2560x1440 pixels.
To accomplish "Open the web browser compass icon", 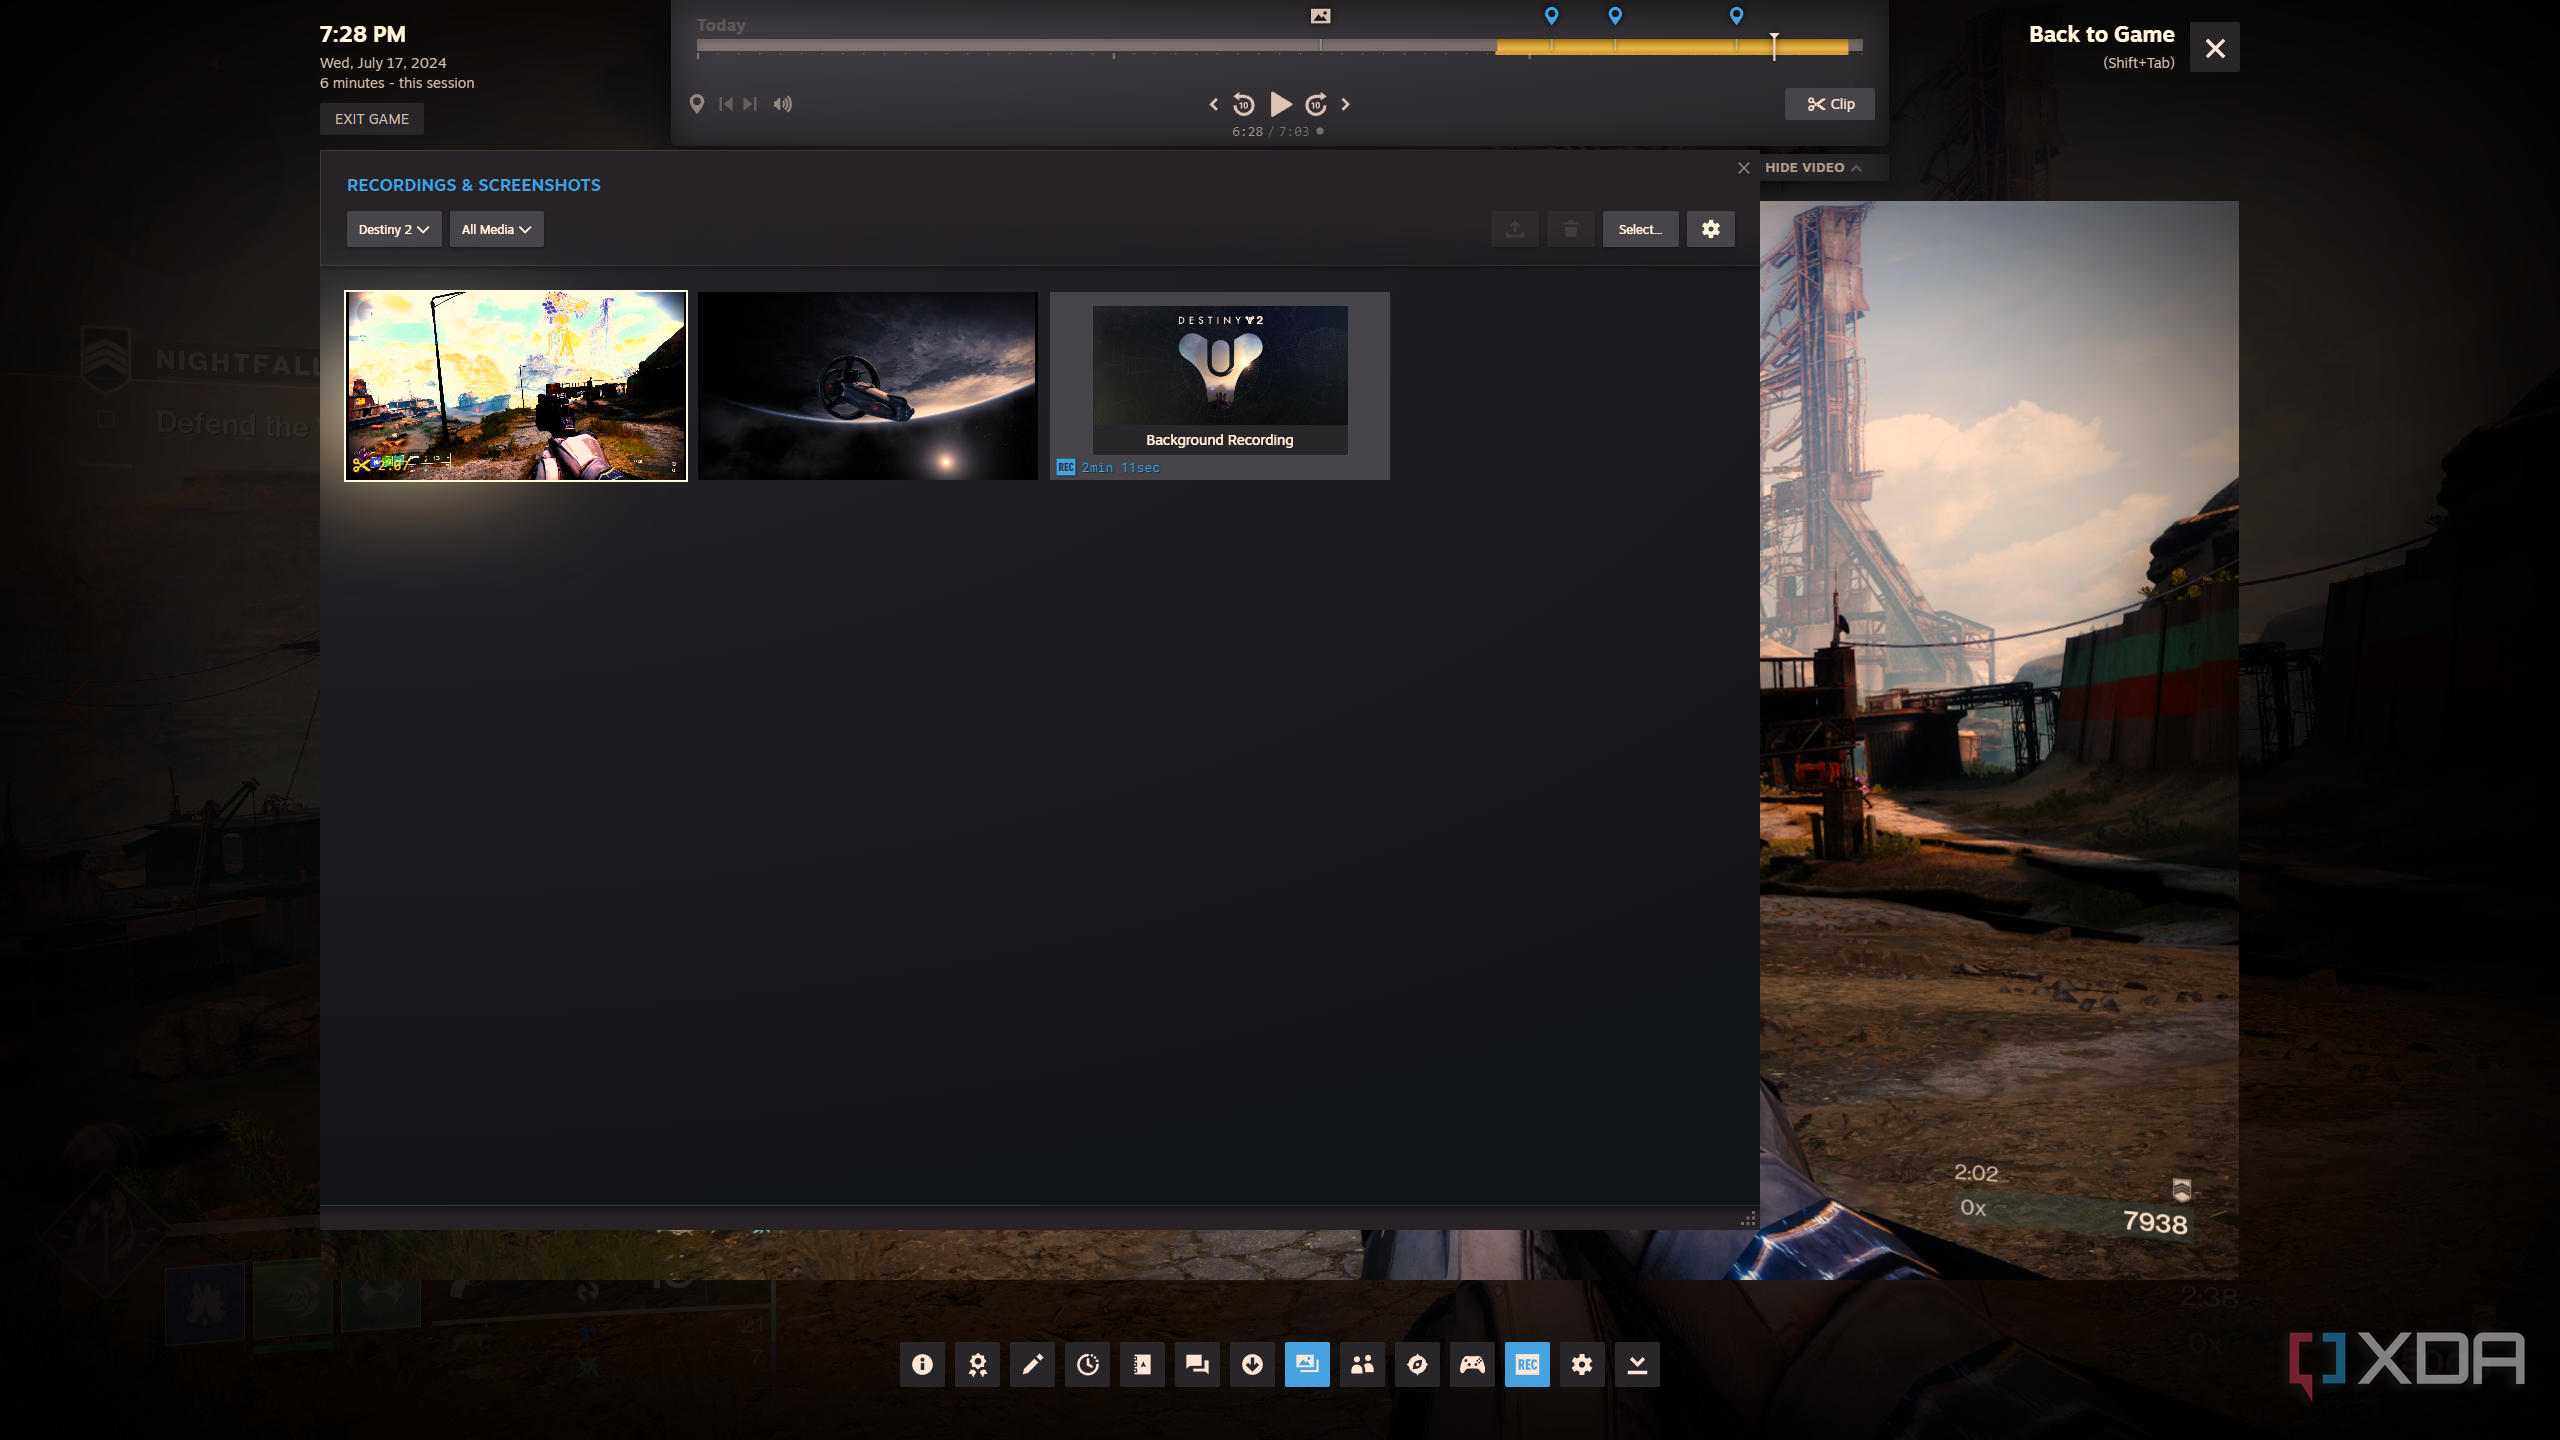I will 1417,1364.
